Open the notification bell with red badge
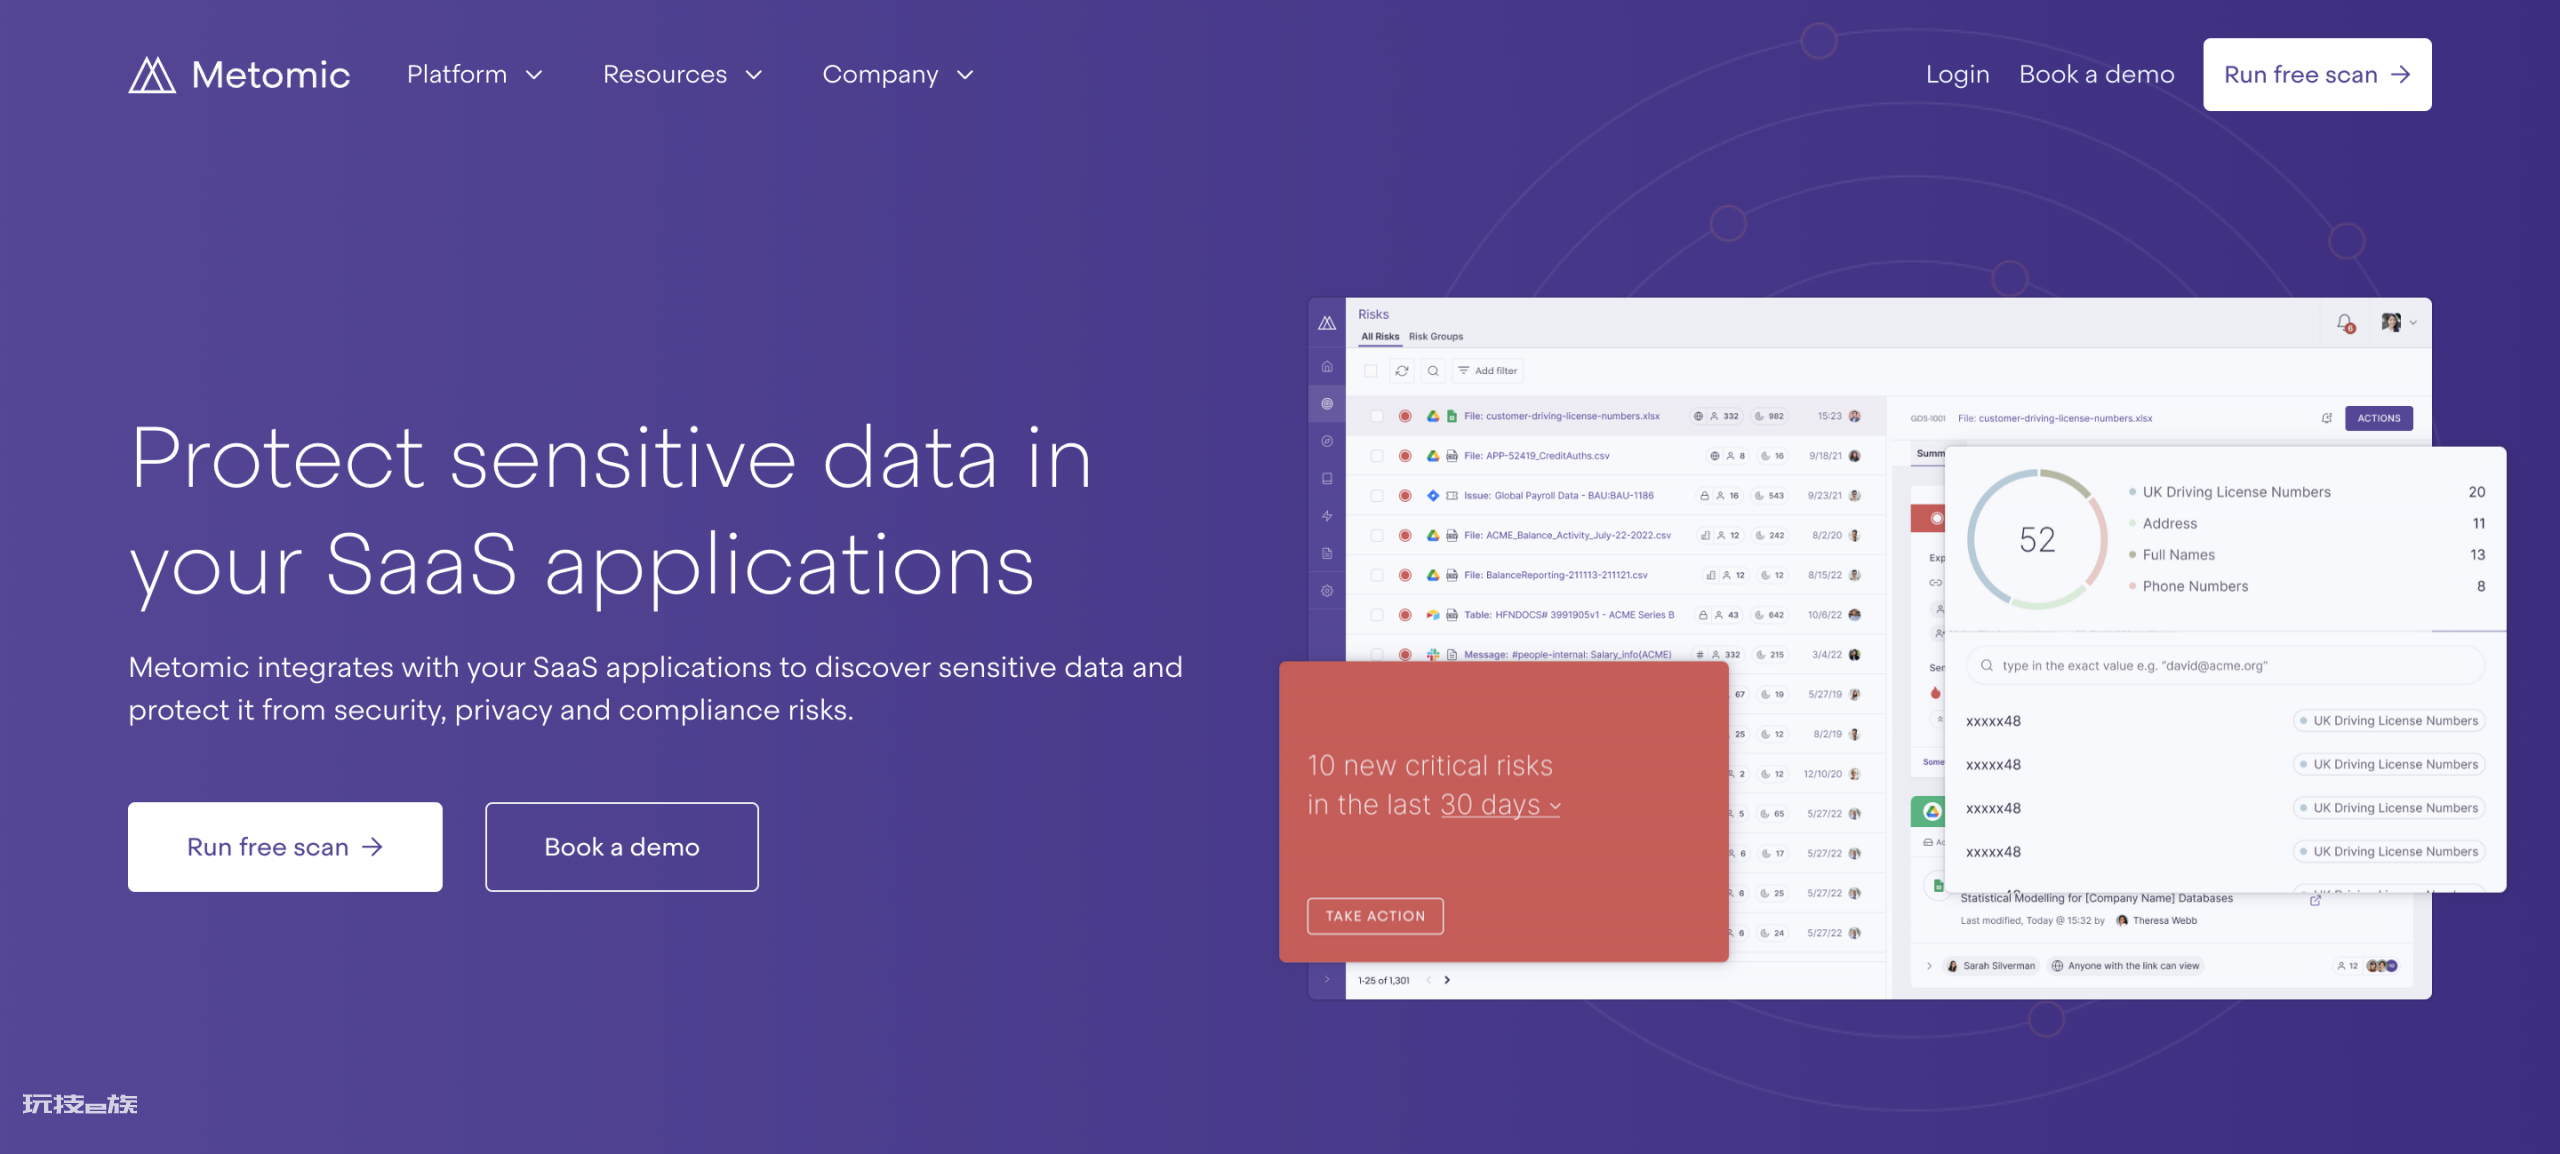Image resolution: width=2560 pixels, height=1154 pixels. [2345, 323]
